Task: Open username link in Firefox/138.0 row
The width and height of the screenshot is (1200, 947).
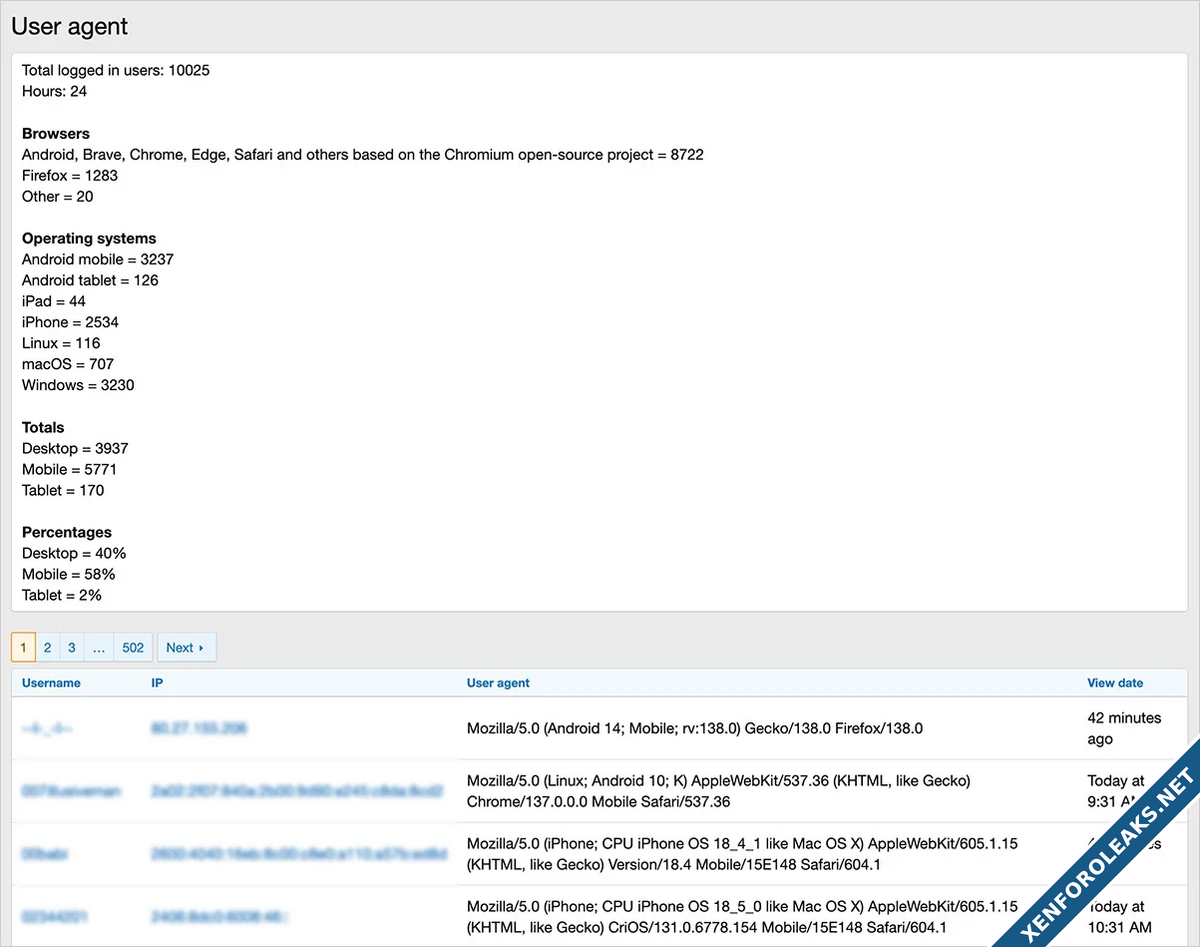Action: click(x=47, y=729)
